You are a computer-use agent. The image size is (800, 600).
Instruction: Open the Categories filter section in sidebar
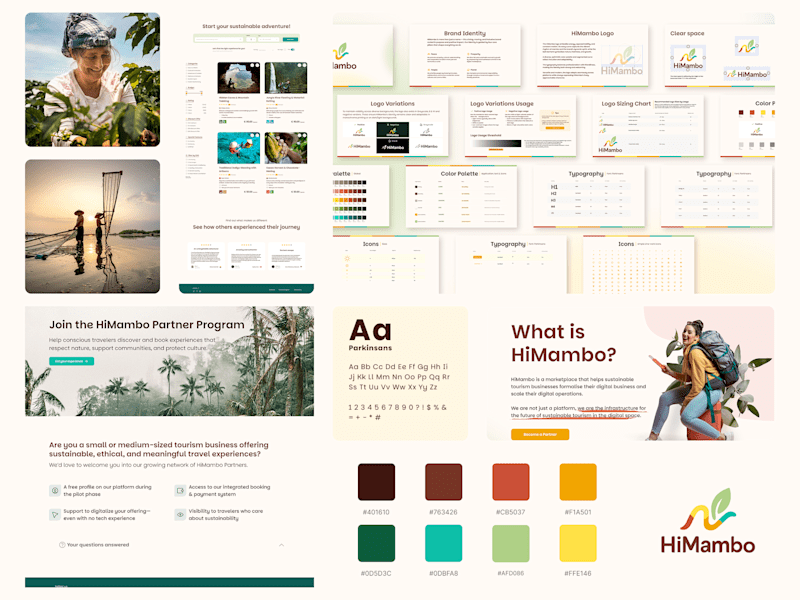(x=193, y=64)
